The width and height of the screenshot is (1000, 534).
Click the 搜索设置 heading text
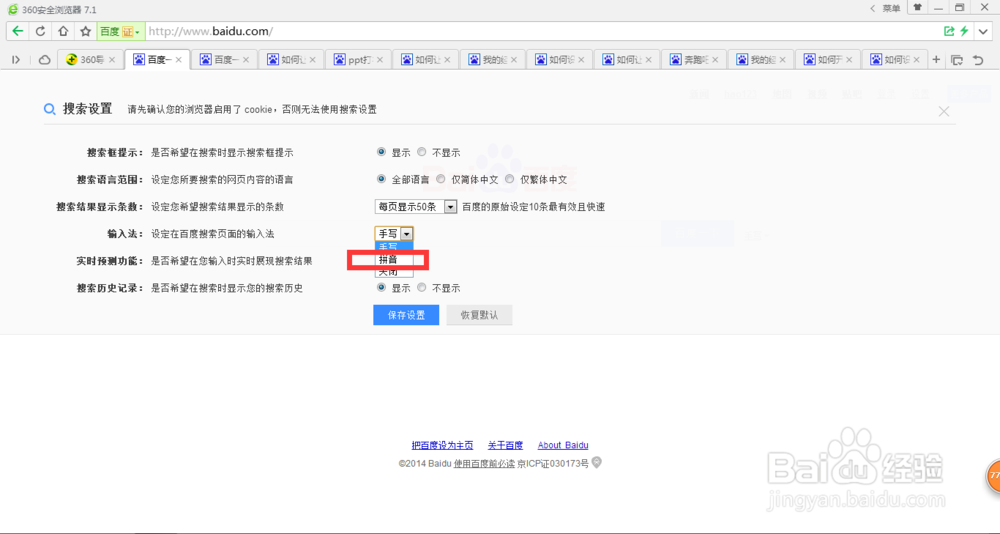point(87,109)
